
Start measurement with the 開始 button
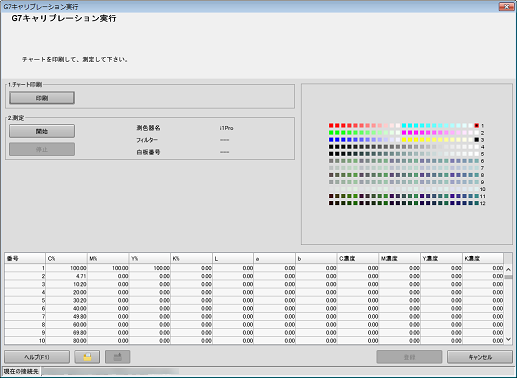42,131
